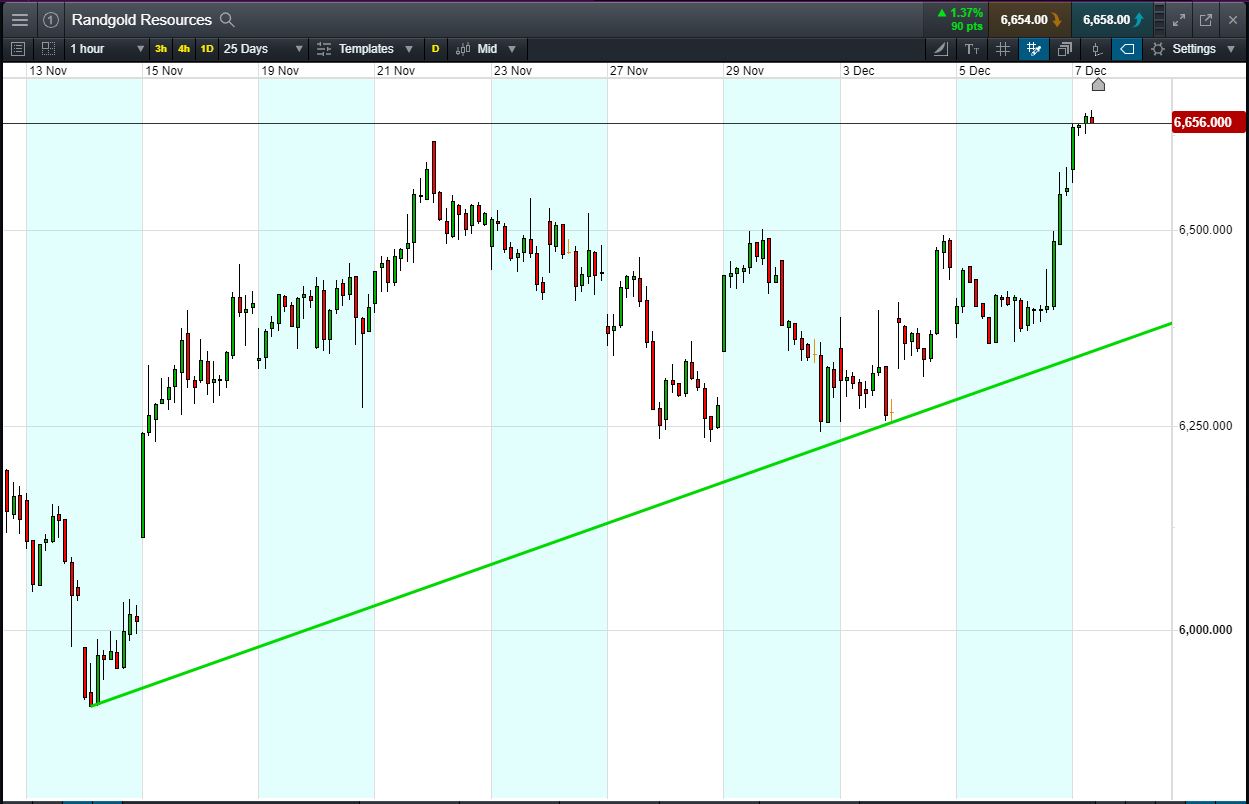Pop out chart into new window

1206,19
